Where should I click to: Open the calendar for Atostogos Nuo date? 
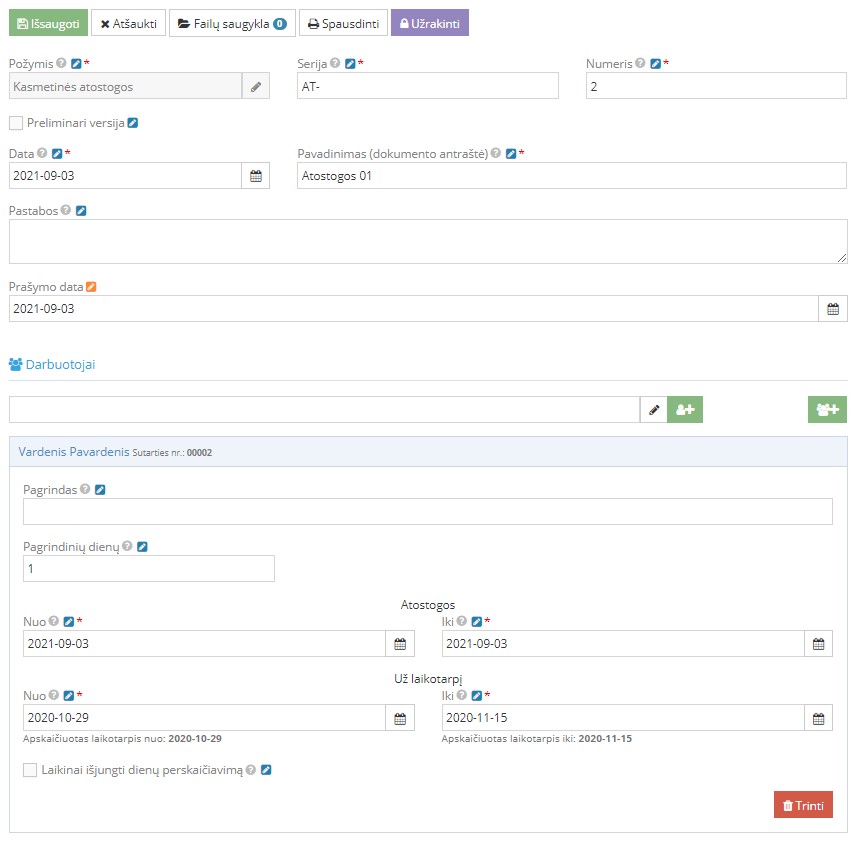pyautogui.click(x=400, y=644)
